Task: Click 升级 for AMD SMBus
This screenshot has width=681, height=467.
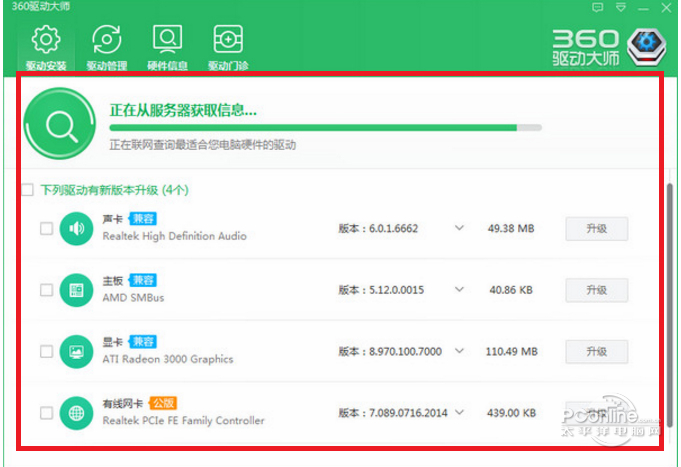Action: [x=597, y=290]
